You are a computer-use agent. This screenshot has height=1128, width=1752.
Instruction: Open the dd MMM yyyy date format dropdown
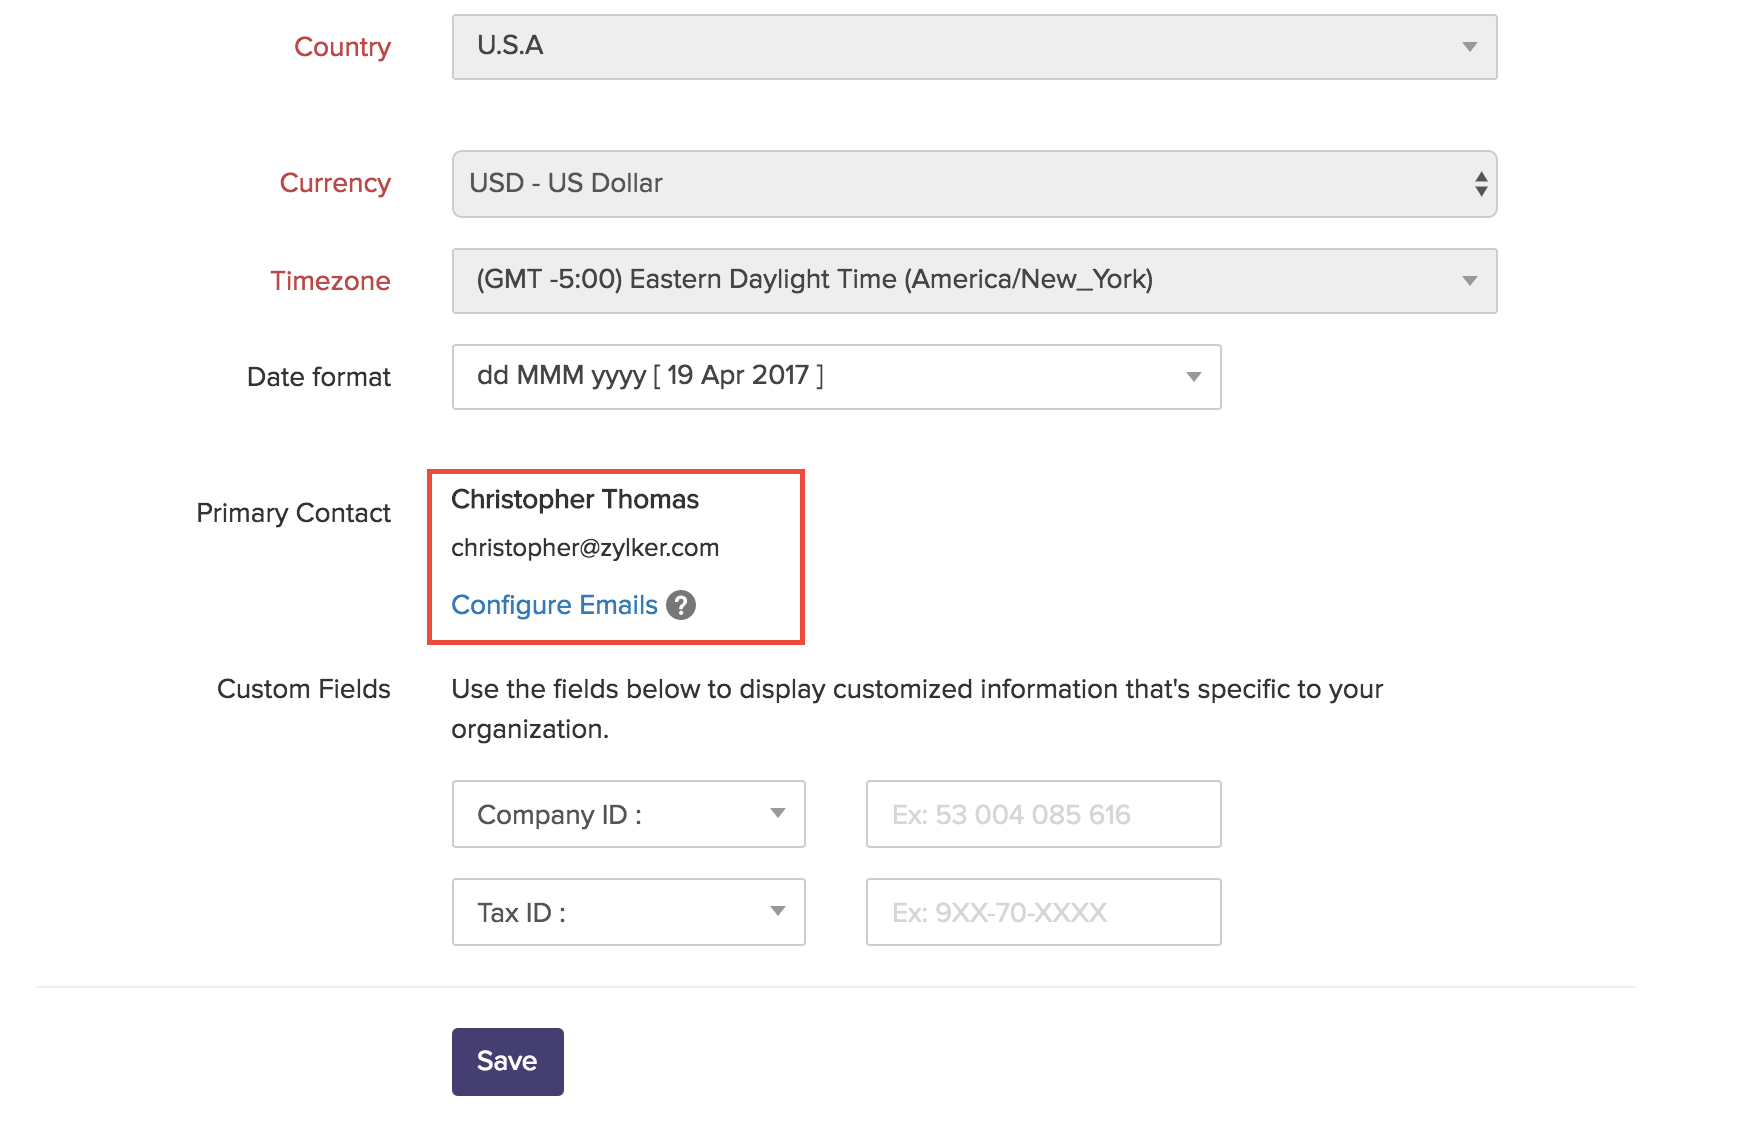click(836, 377)
